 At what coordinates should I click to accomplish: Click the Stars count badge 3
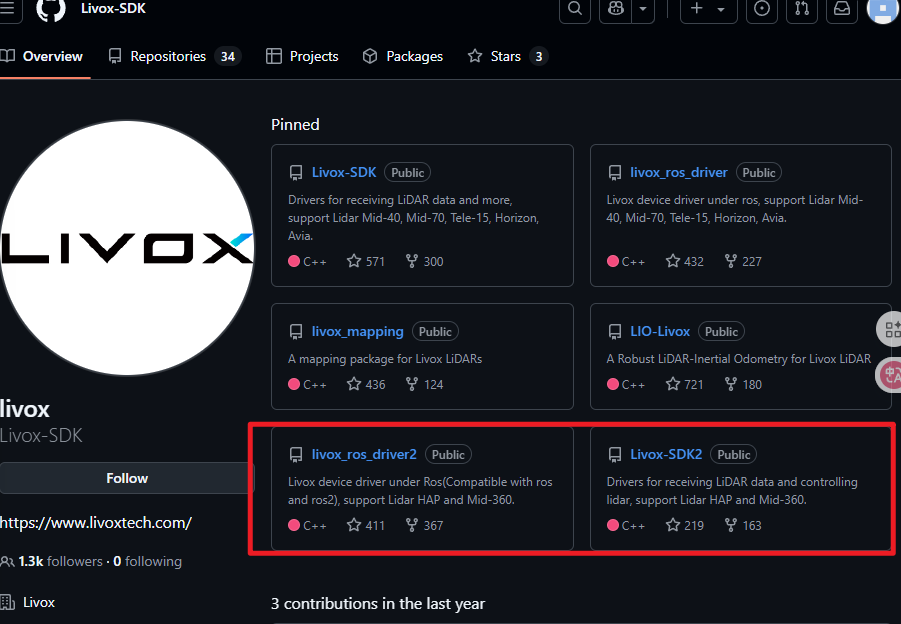(538, 56)
